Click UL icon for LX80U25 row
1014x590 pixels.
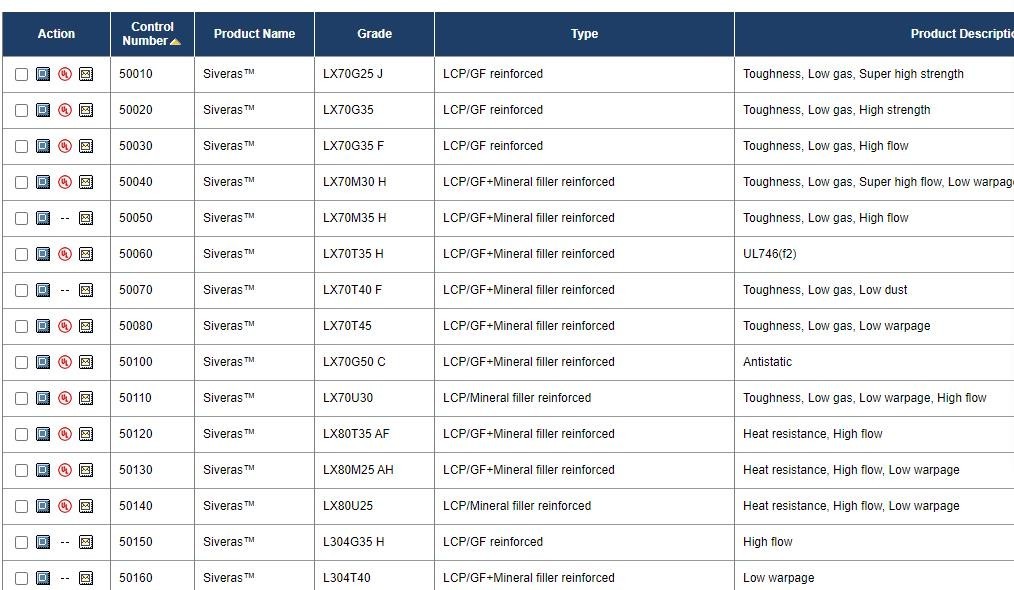click(65, 506)
